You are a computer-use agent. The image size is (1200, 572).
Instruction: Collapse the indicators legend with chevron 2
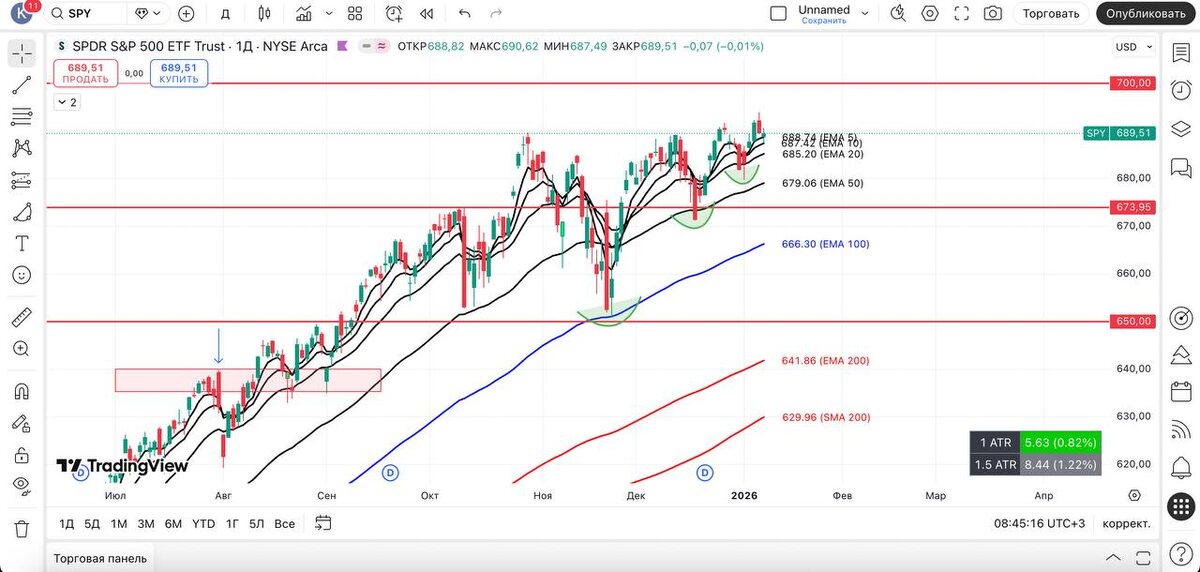pos(67,102)
